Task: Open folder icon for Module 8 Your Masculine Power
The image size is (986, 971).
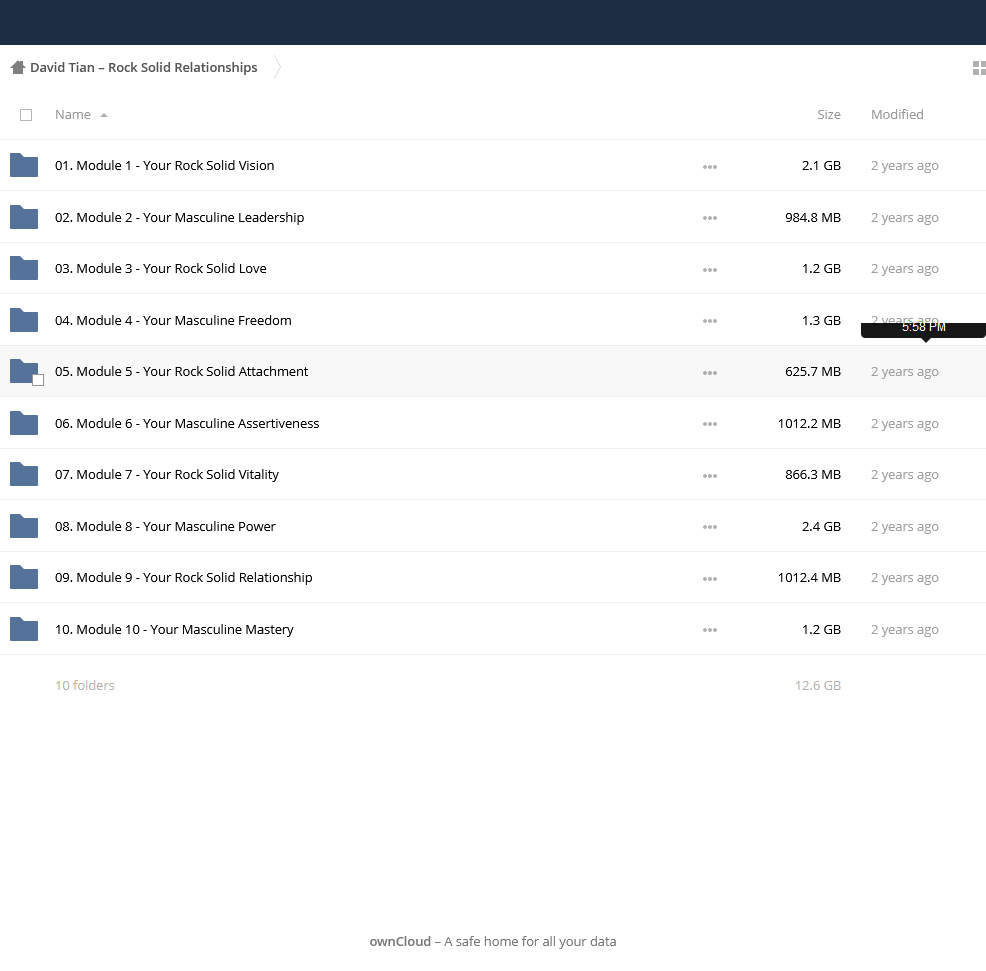Action: pyautogui.click(x=24, y=526)
